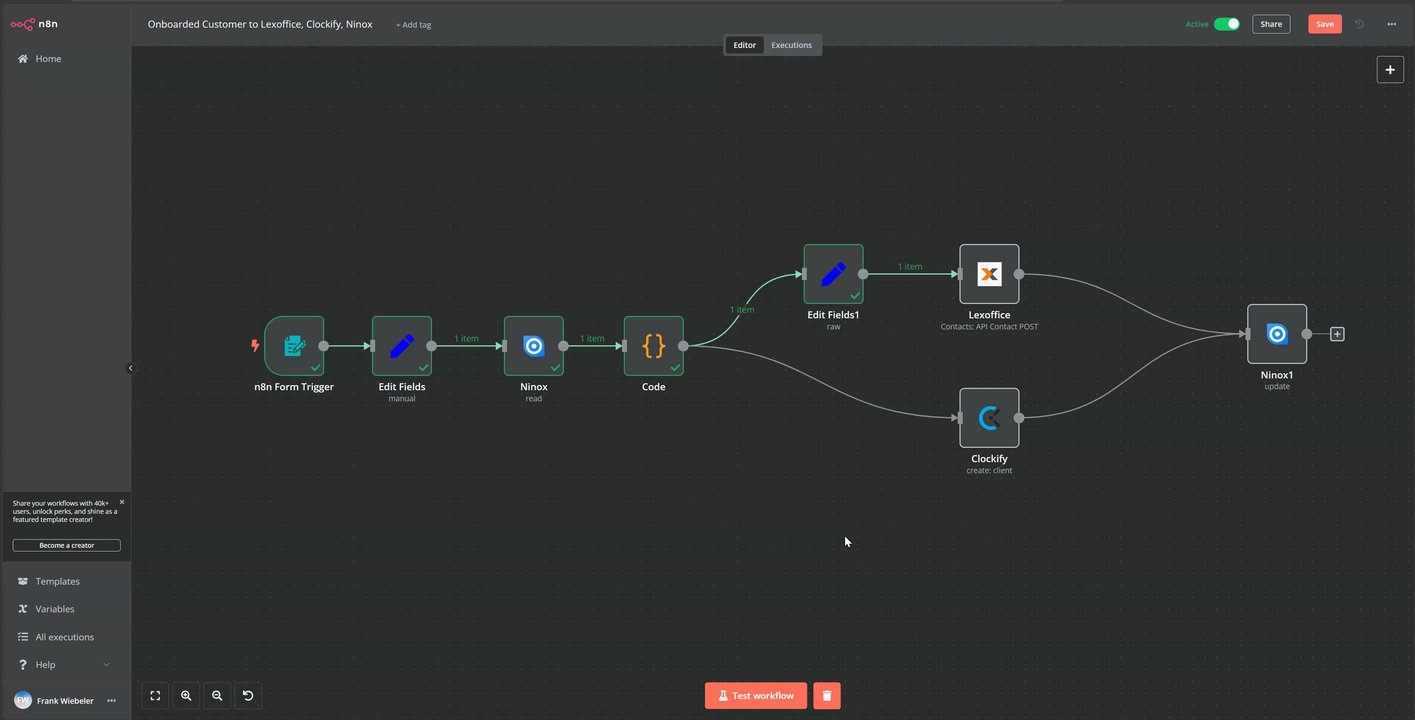This screenshot has width=1415, height=720.
Task: Click the Code node output connector
Action: [x=683, y=346]
